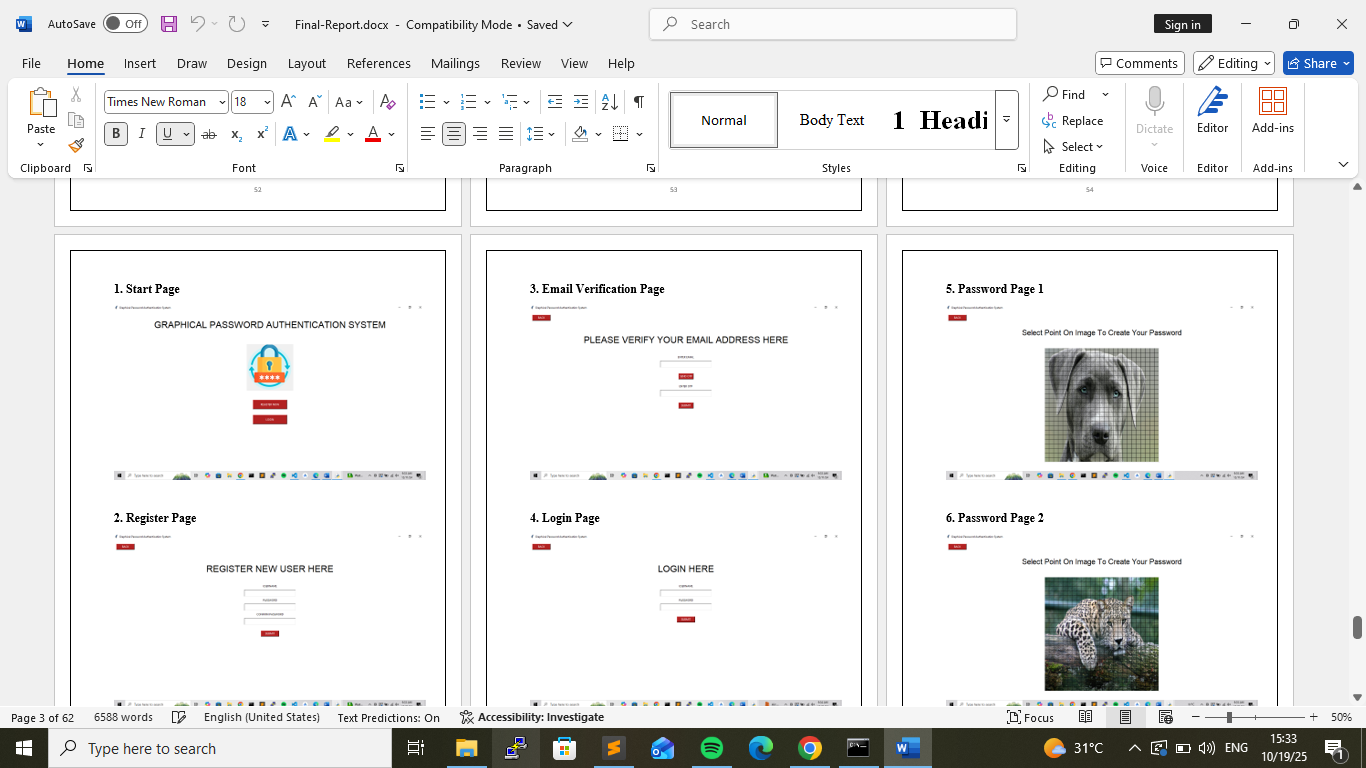The height and width of the screenshot is (768, 1366).
Task: Open the Comments pane
Action: point(1139,63)
